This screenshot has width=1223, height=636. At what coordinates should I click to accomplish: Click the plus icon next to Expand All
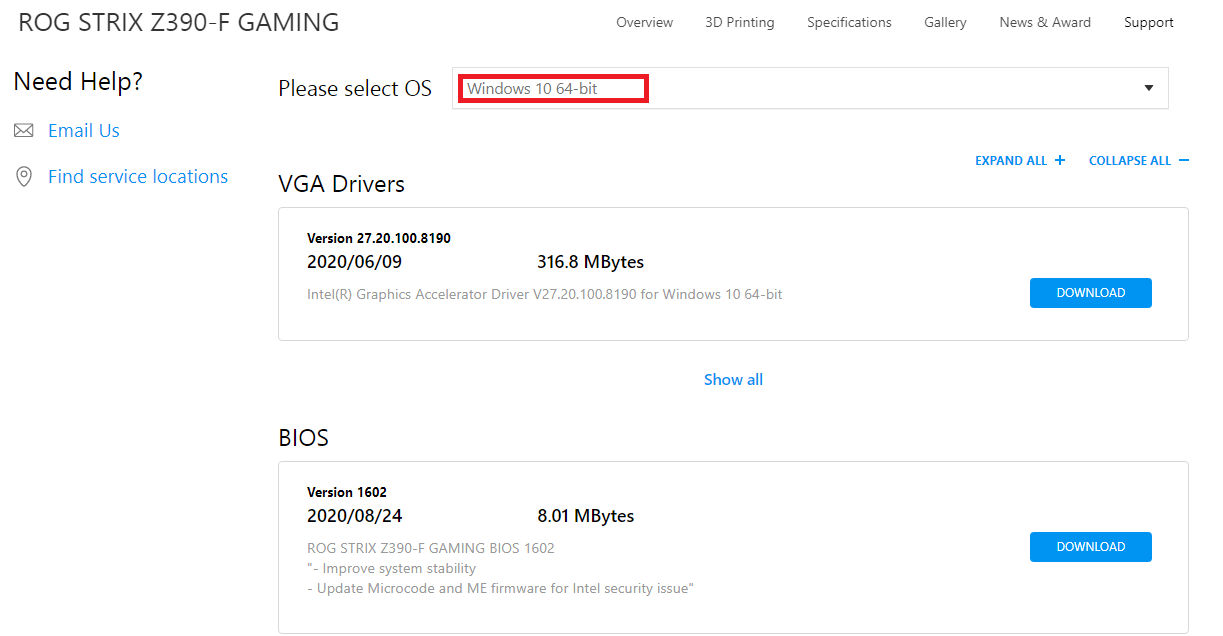[1060, 161]
